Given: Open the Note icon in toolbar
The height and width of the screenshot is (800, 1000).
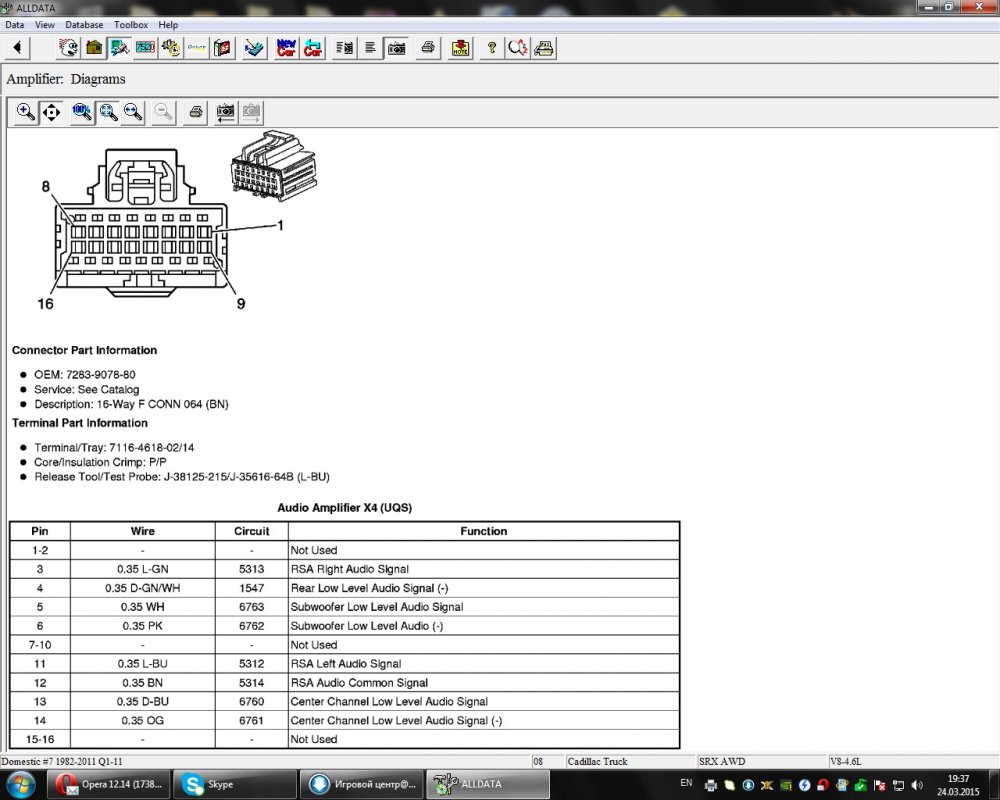Looking at the screenshot, I should 461,47.
